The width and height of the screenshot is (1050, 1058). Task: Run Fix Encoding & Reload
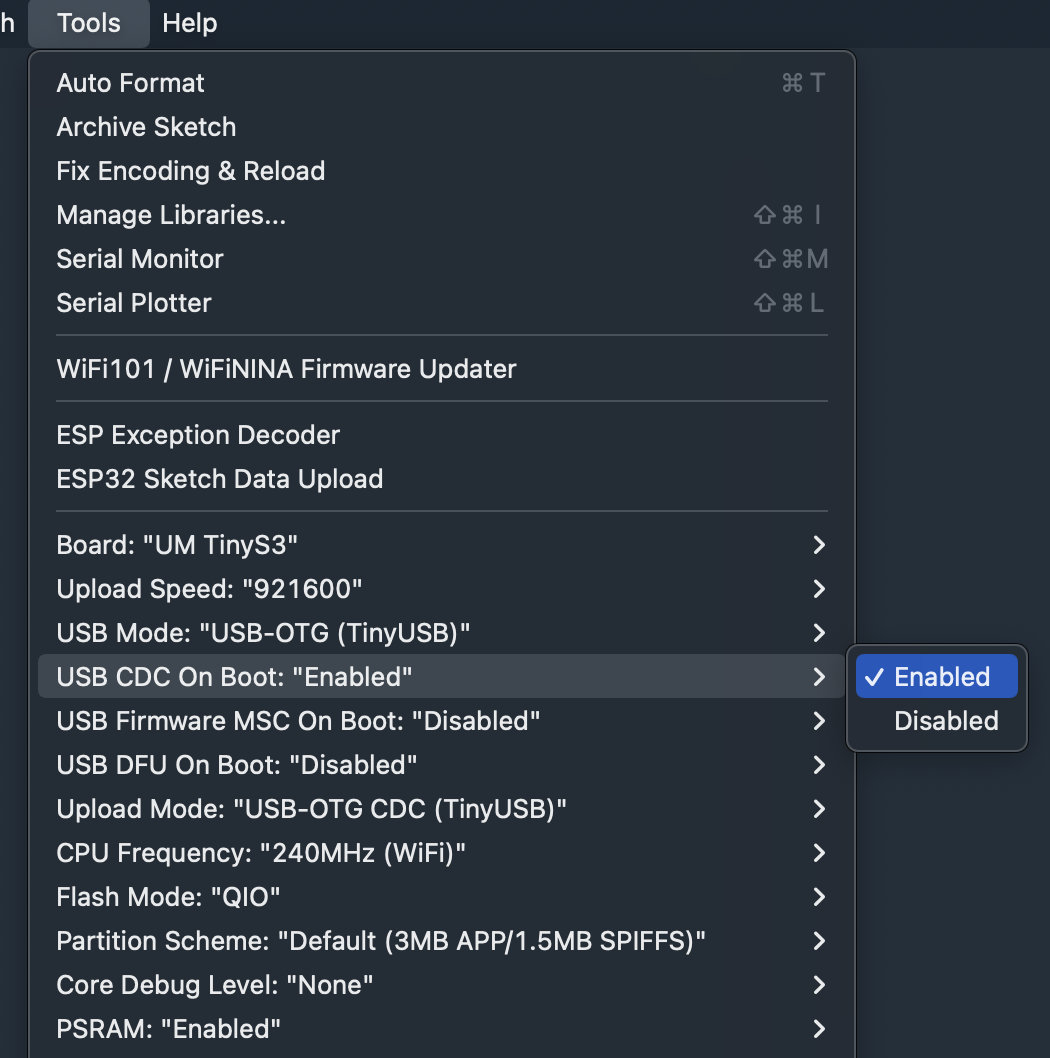(190, 171)
